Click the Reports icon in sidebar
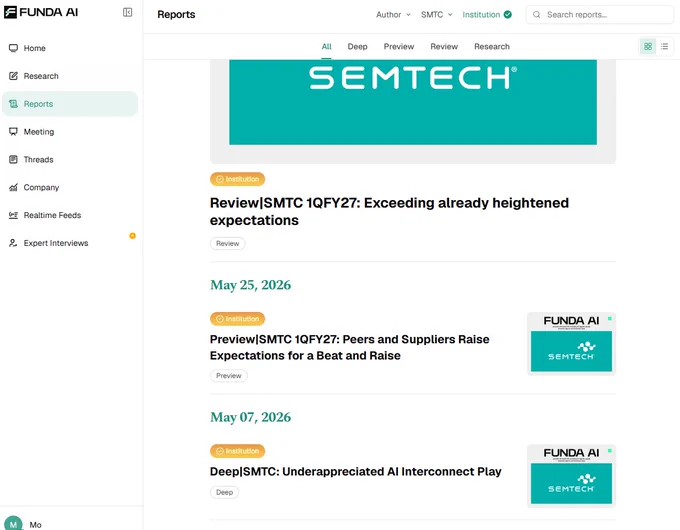680x530 pixels. 13,104
